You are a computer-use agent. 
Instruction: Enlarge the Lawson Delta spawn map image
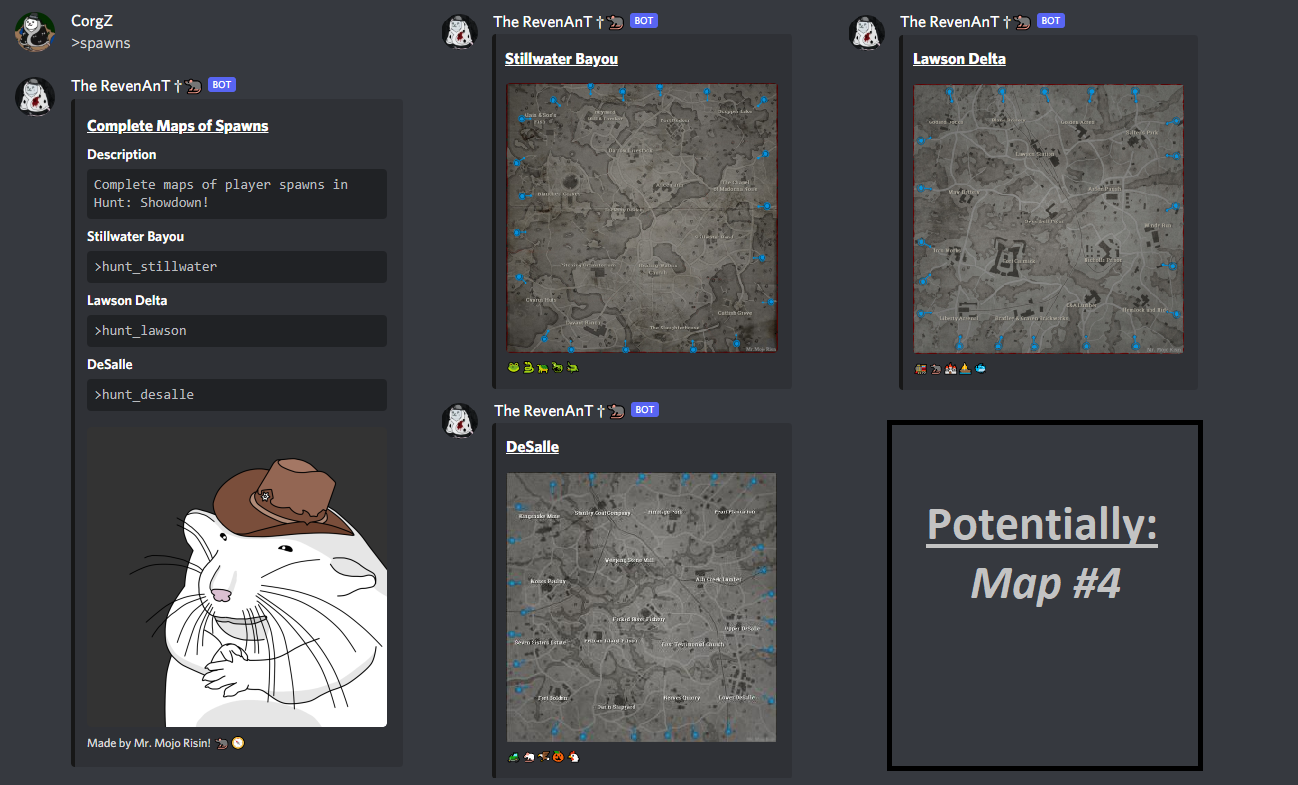[x=1048, y=218]
